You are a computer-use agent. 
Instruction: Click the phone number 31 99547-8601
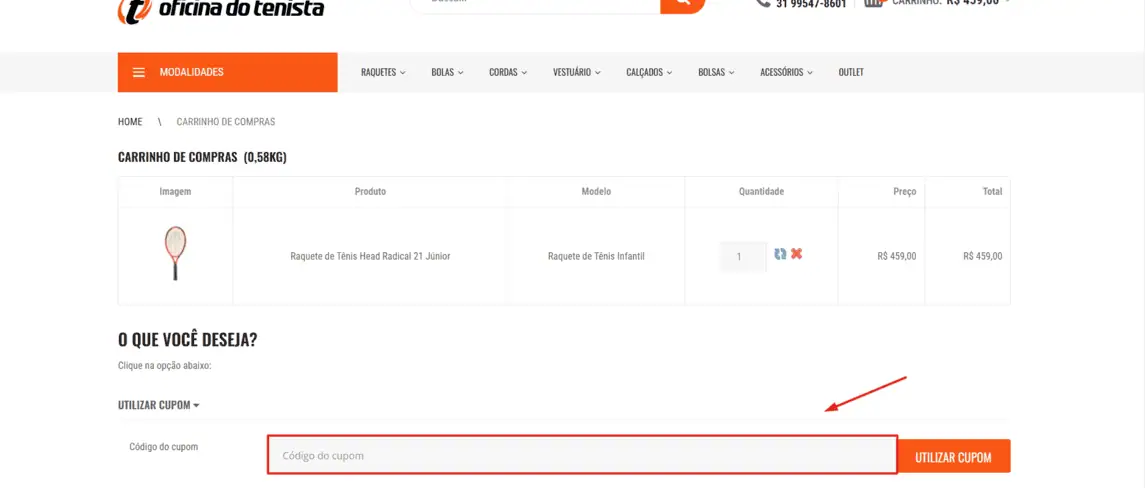pyautogui.click(x=811, y=4)
